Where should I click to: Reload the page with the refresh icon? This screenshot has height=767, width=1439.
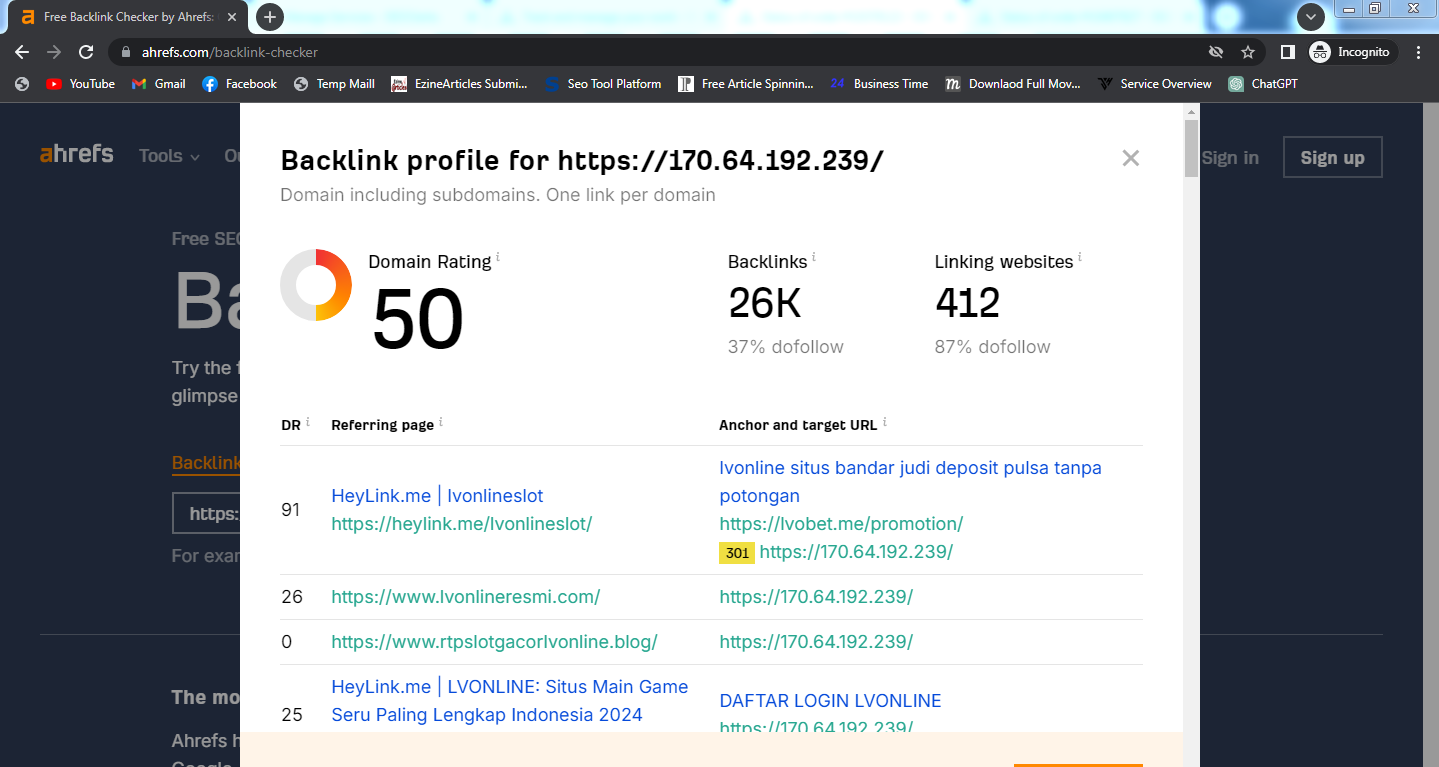click(86, 52)
